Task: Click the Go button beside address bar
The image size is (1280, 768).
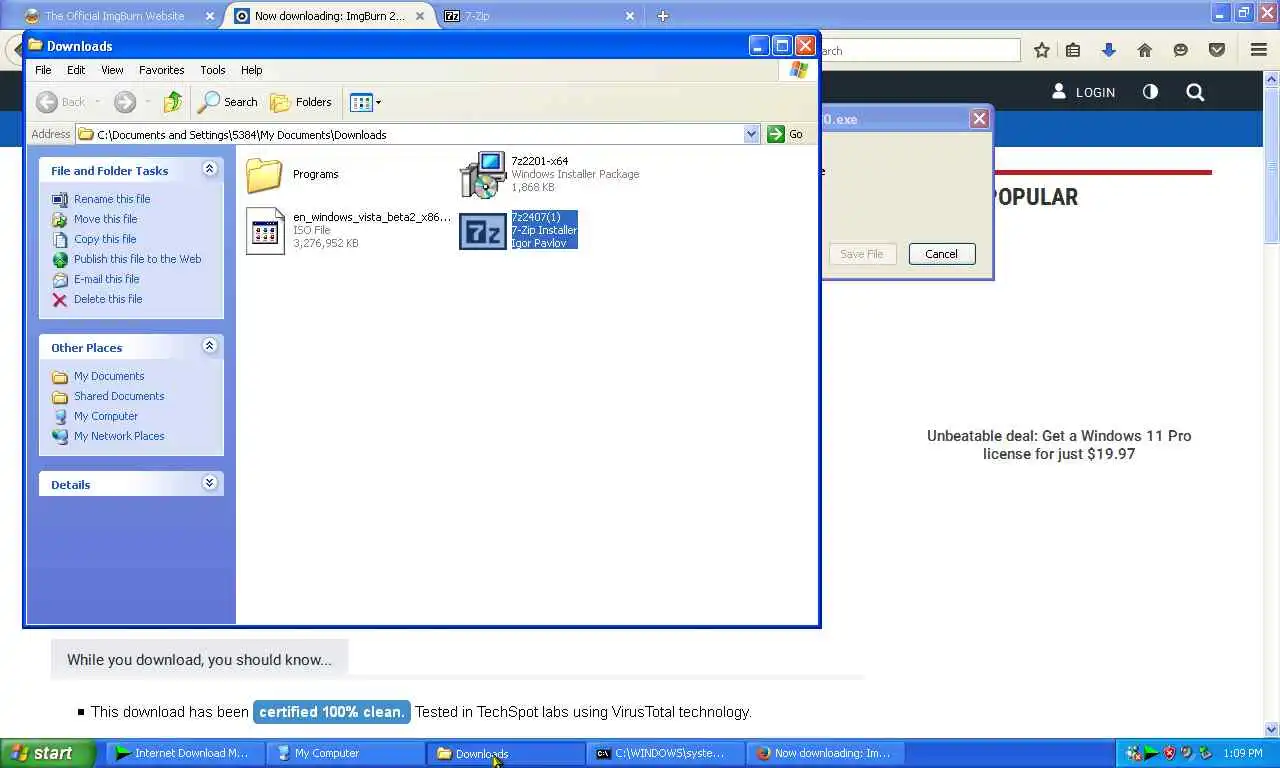Action: (x=786, y=134)
